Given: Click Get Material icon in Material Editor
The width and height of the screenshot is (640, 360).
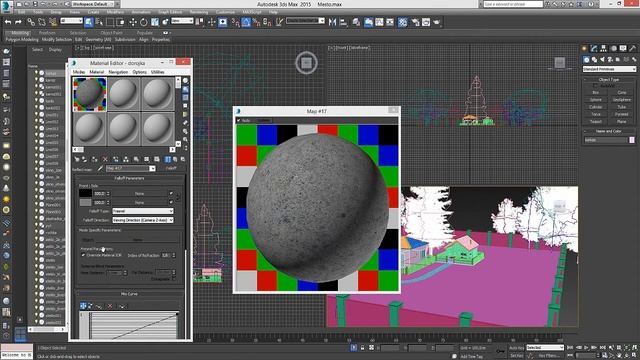Looking at the screenshot, I should click(x=77, y=159).
